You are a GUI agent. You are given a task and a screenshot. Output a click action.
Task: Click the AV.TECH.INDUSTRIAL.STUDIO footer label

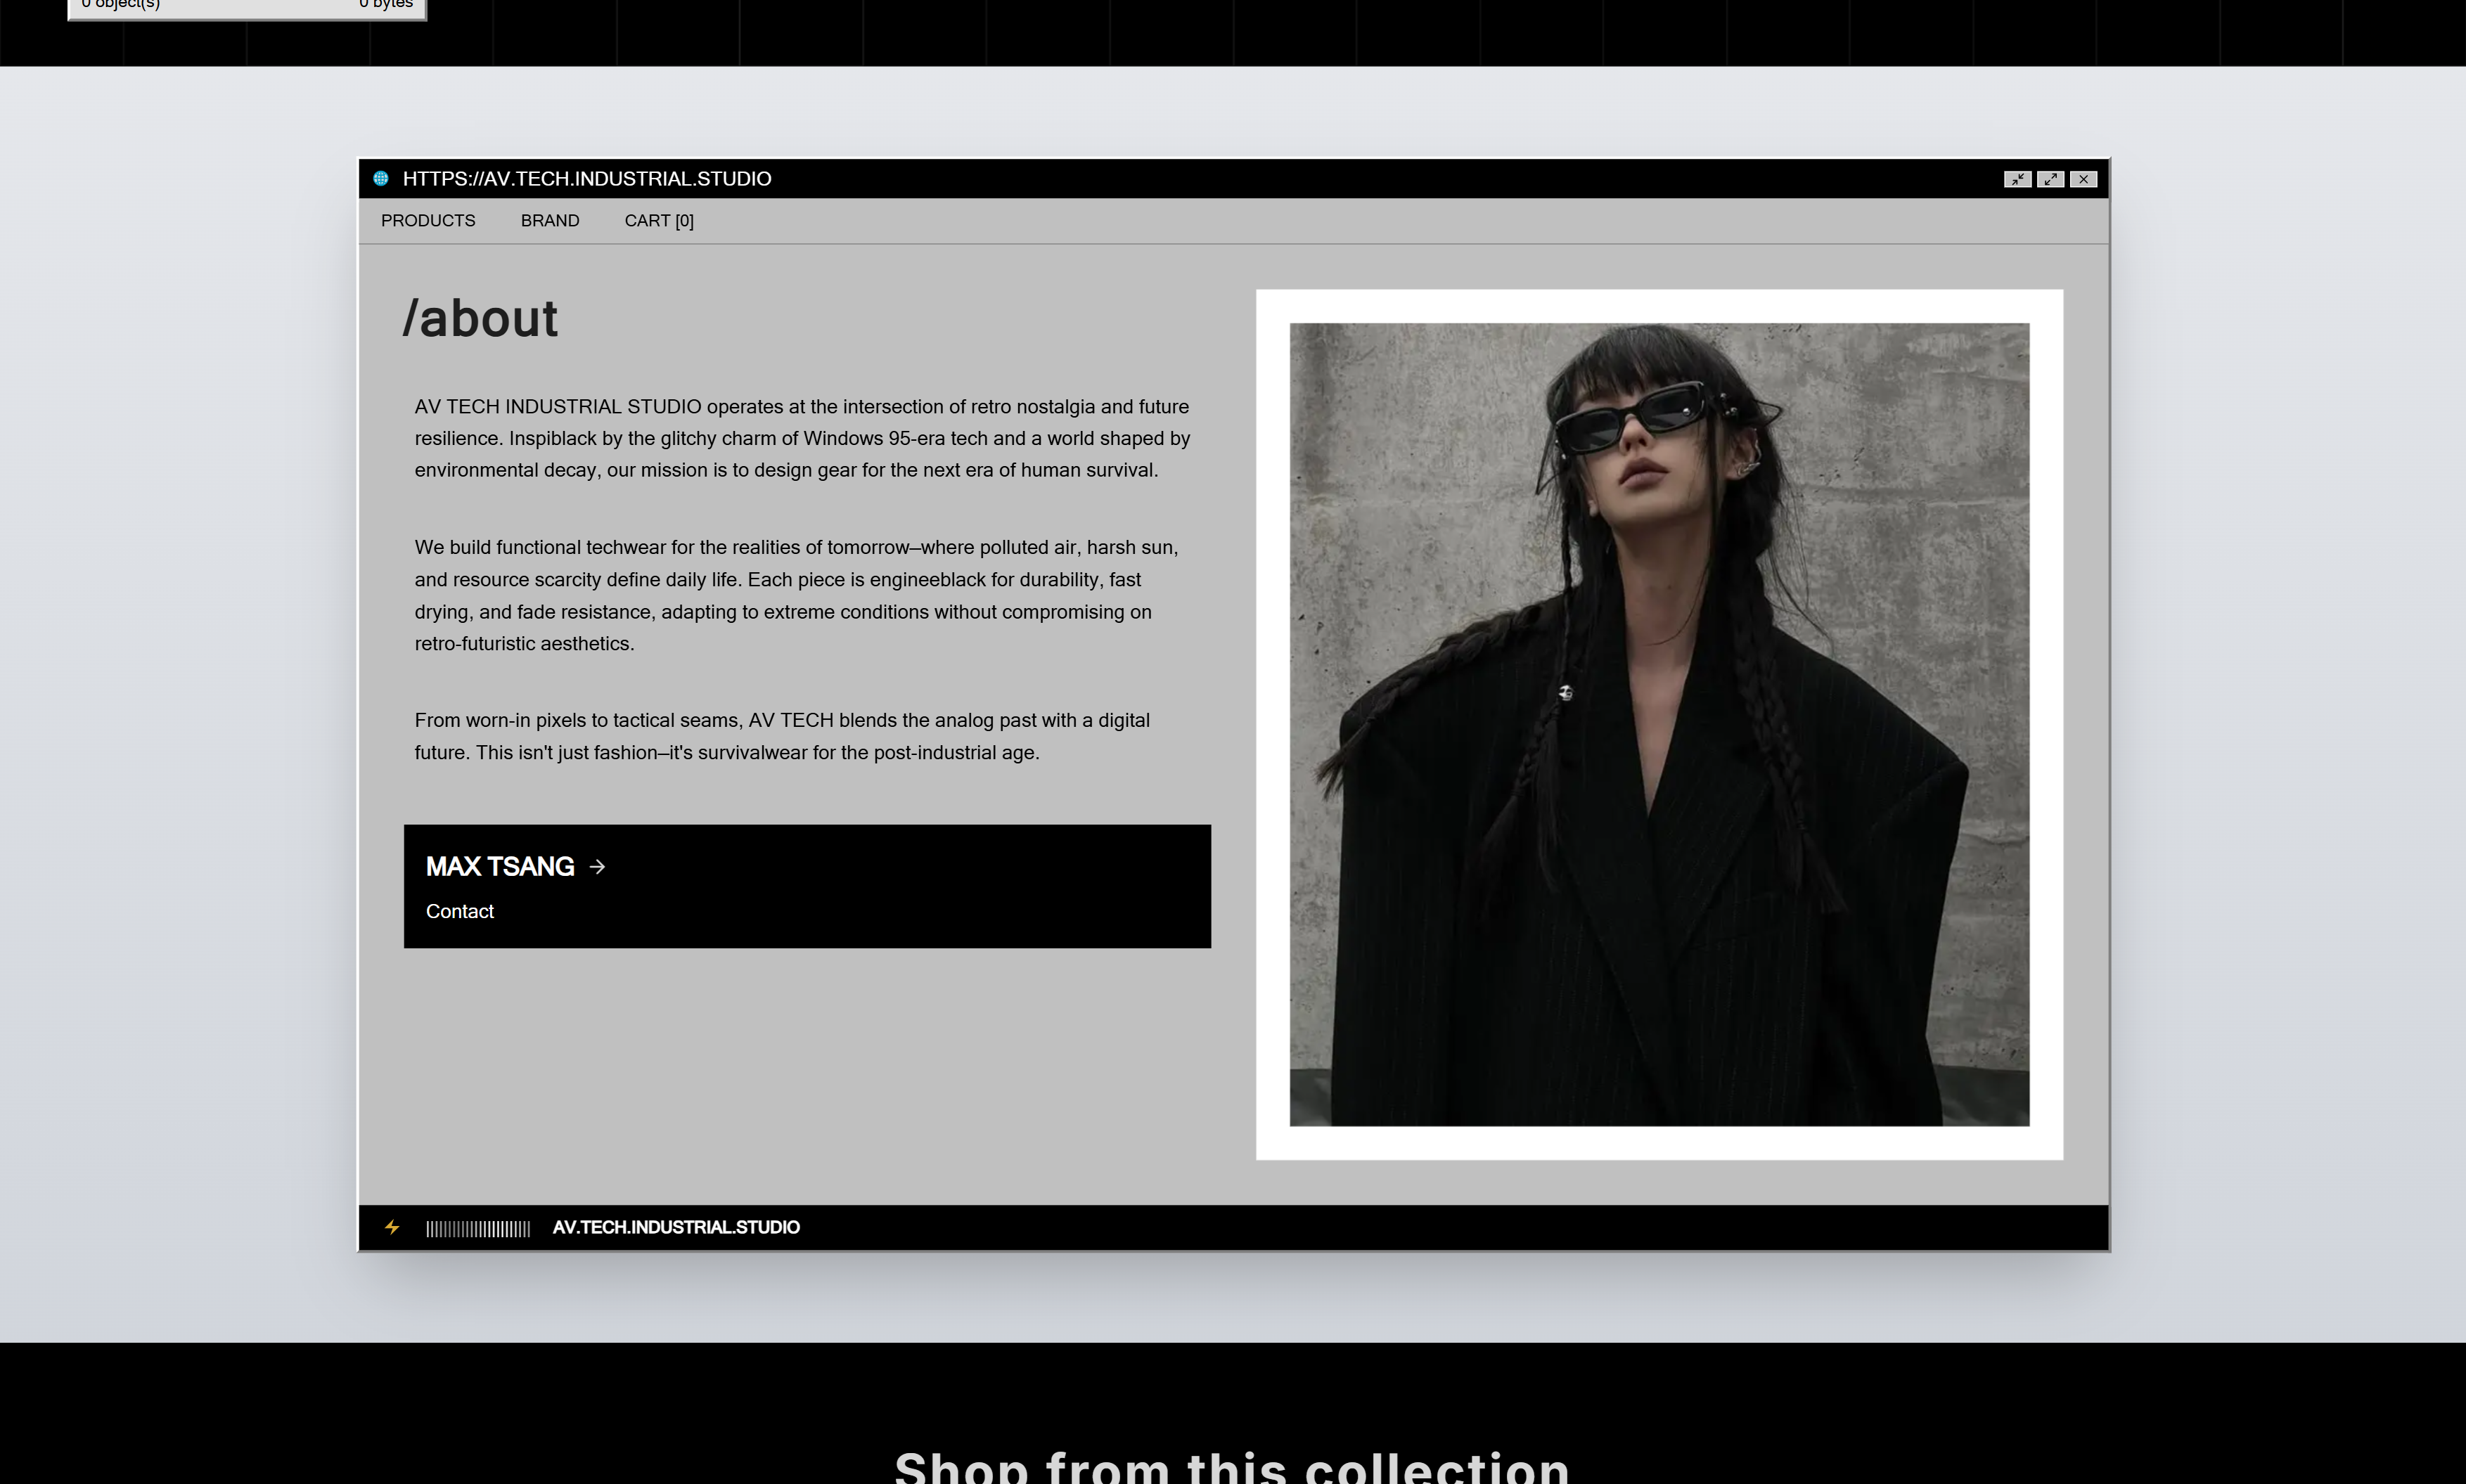click(x=676, y=1227)
